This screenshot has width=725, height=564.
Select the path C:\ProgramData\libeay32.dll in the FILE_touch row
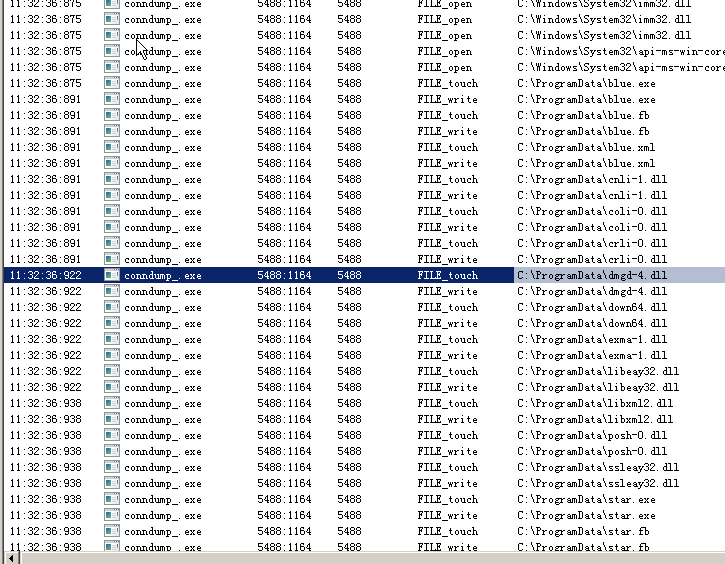598,371
